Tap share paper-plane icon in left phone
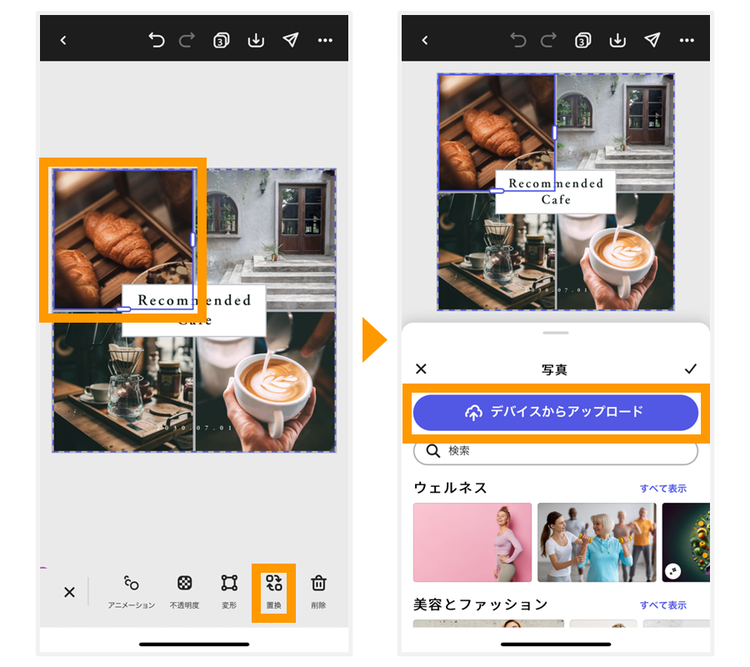The image size is (750, 667). (x=290, y=40)
